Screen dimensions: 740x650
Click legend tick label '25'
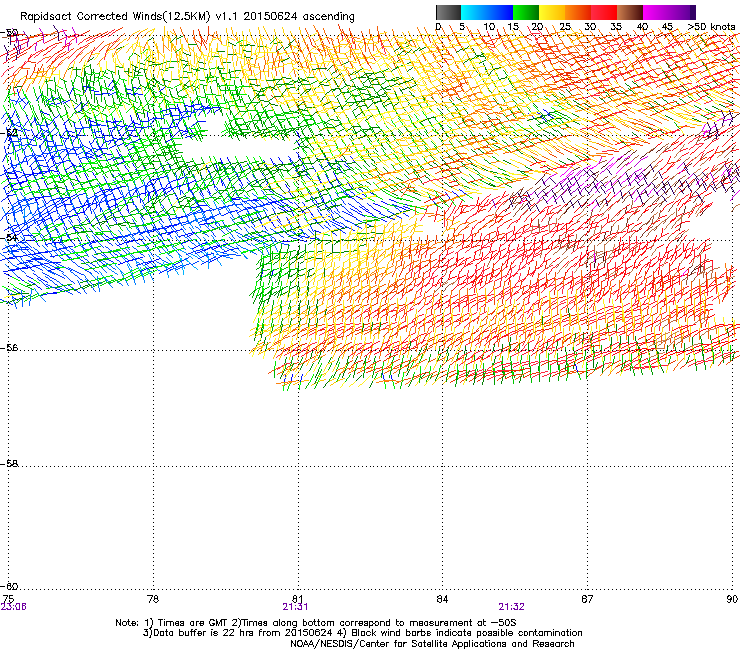(x=565, y=27)
